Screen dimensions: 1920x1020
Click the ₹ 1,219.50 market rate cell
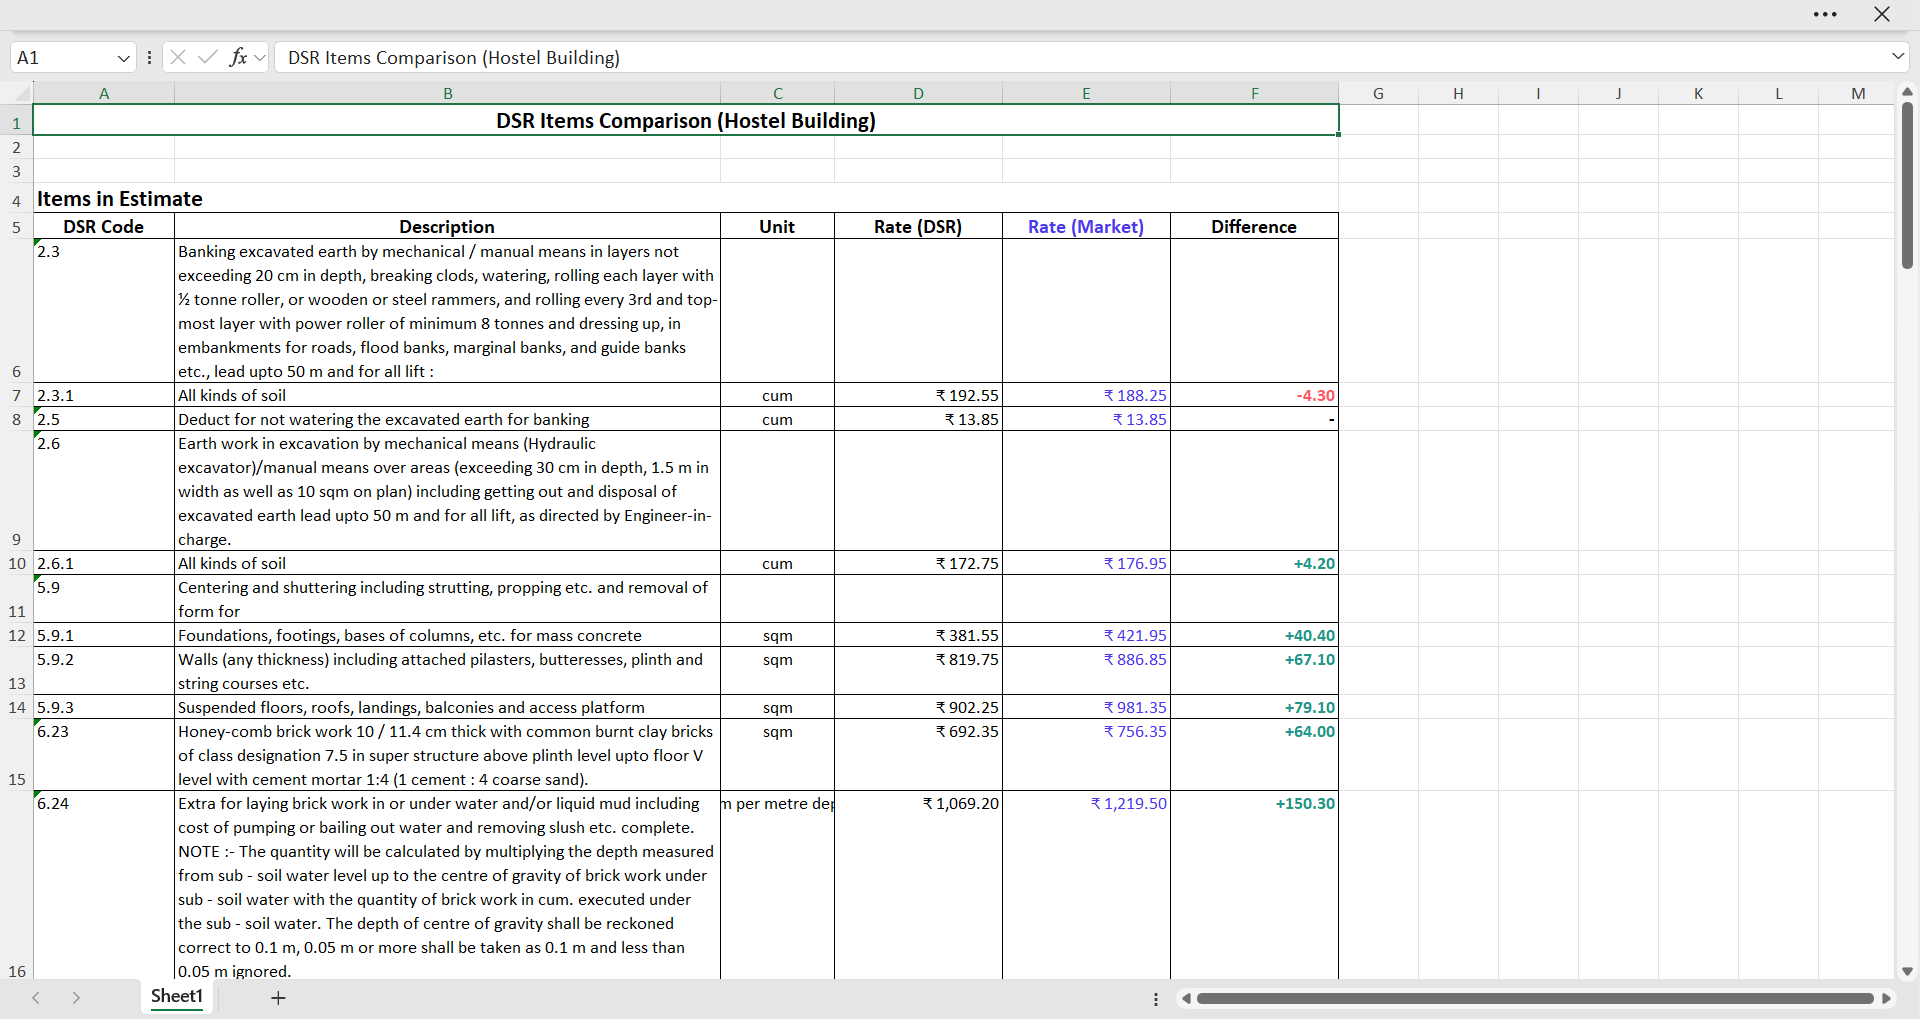pos(1086,886)
